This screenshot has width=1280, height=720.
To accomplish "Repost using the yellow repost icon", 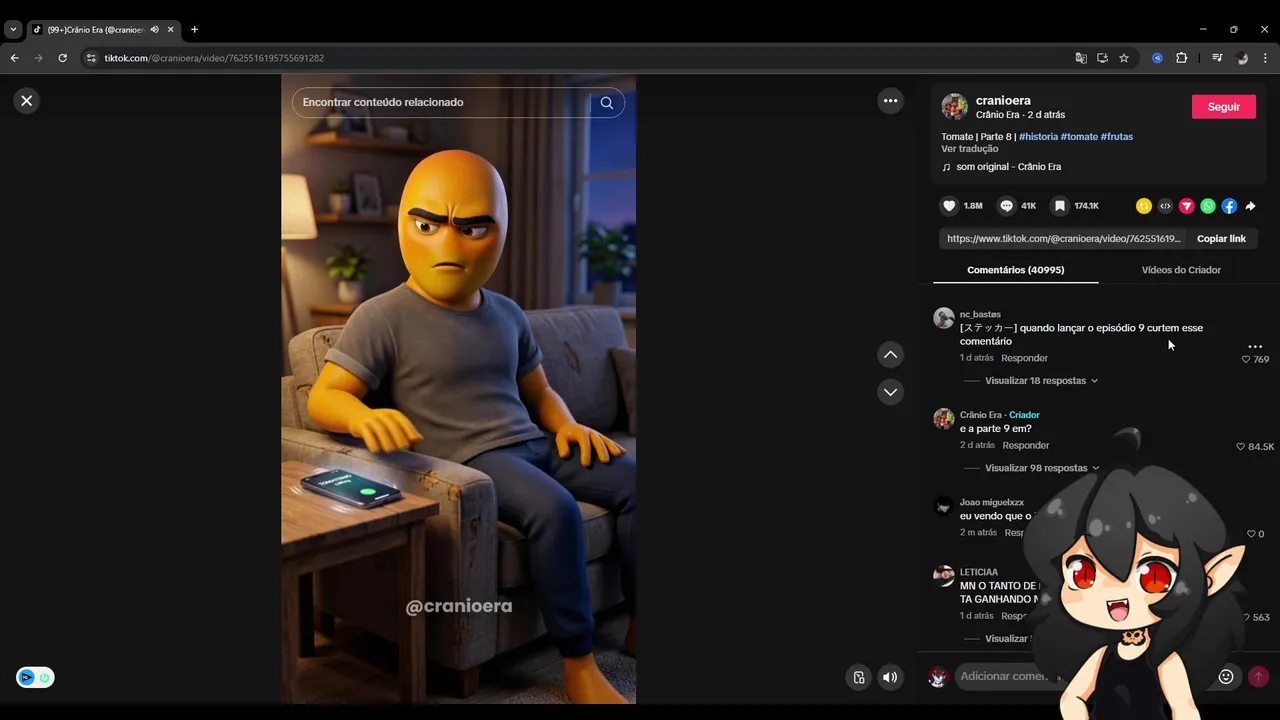I will (x=1144, y=206).
